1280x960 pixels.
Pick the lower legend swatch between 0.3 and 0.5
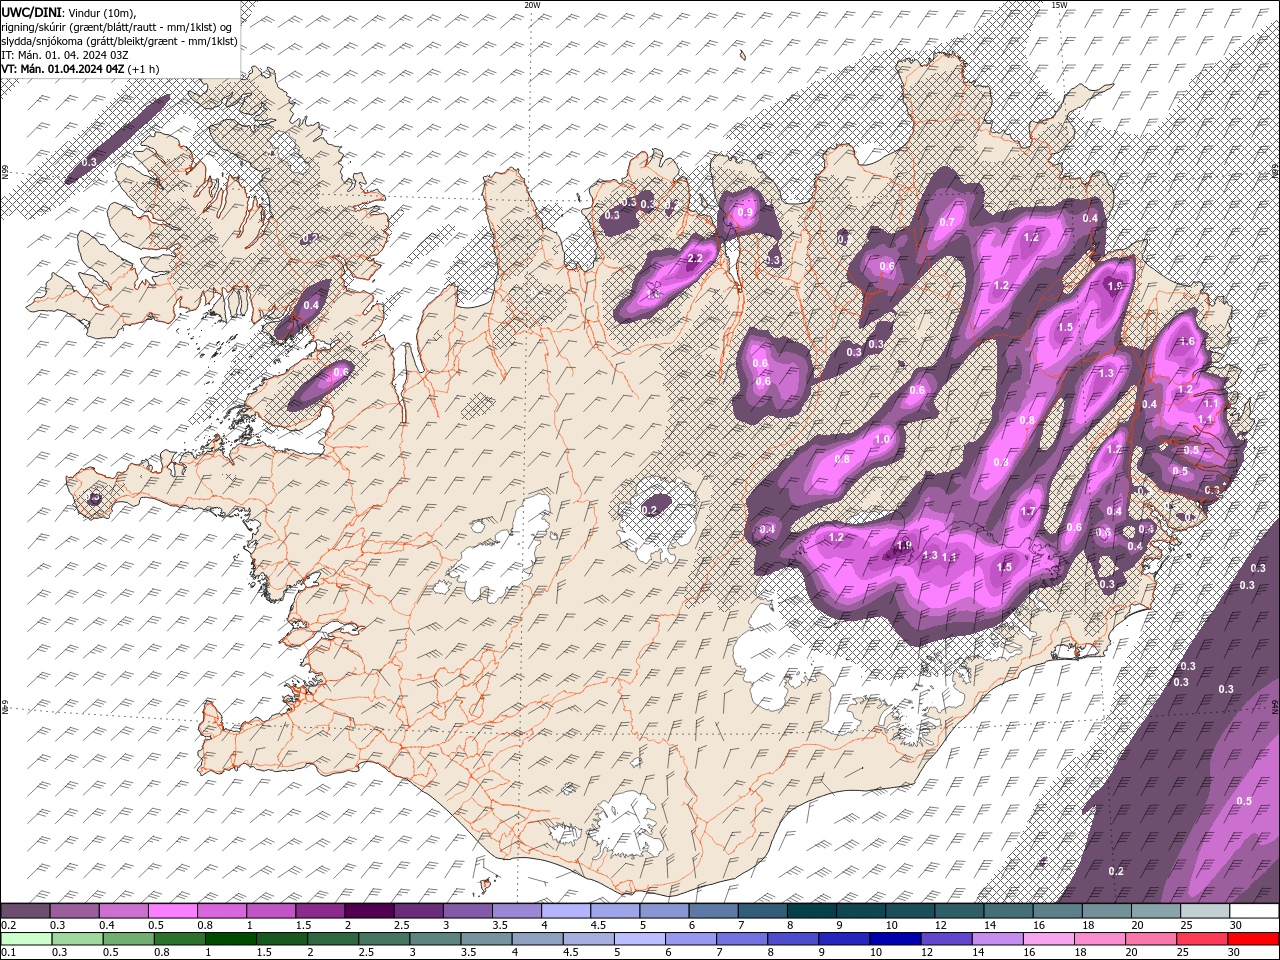pos(77,939)
